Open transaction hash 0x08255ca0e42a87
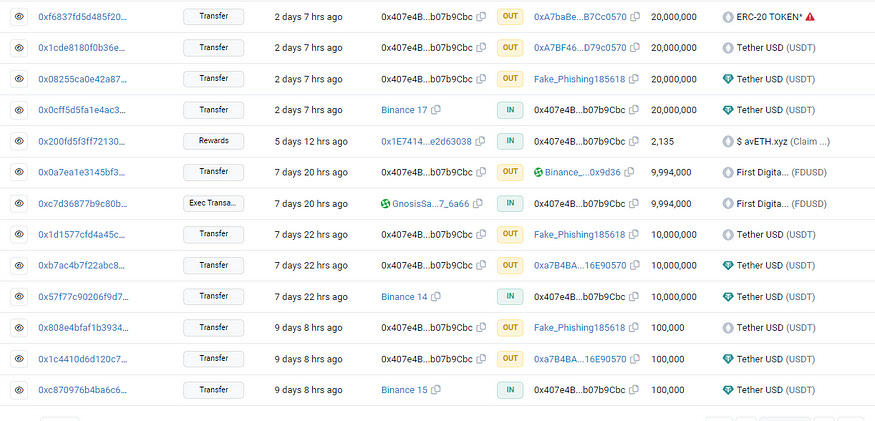 coord(83,79)
